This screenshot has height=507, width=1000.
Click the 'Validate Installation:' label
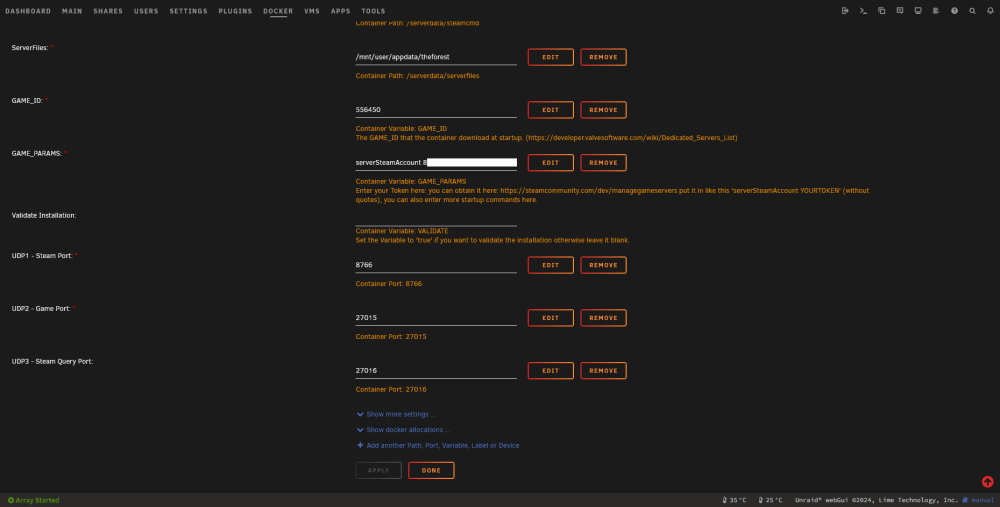[43, 216]
